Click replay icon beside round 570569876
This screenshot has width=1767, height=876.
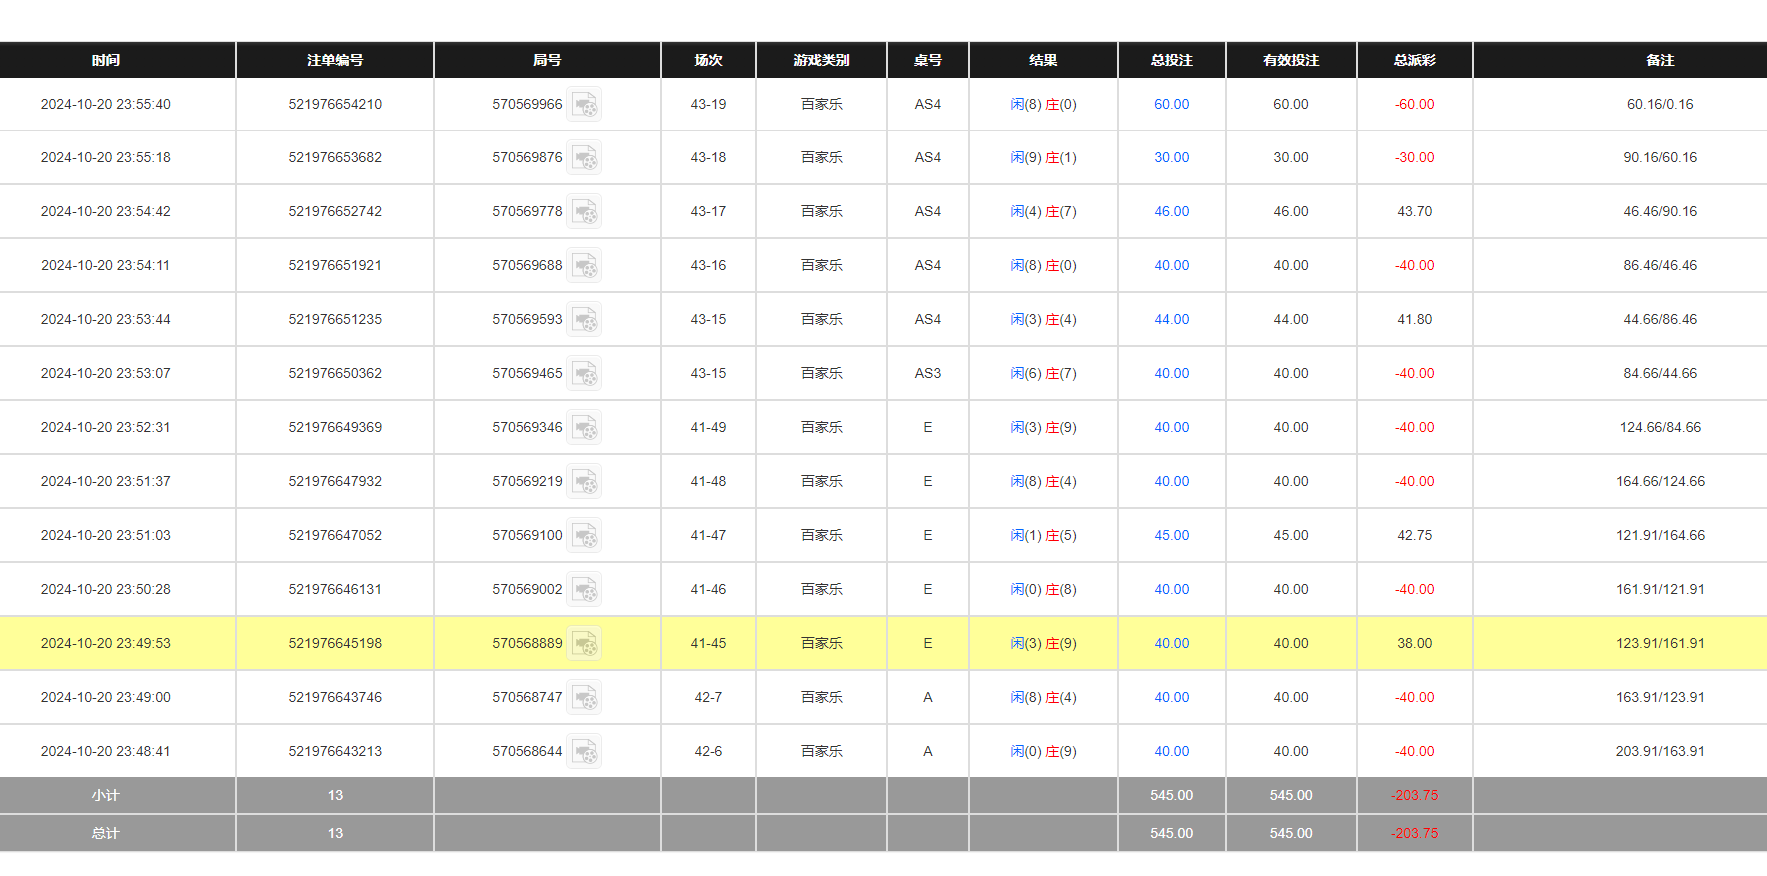tap(584, 158)
